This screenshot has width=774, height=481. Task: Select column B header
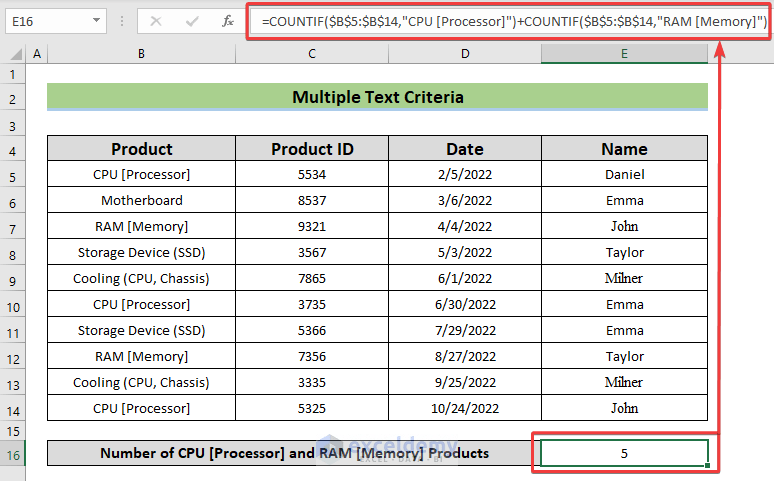[142, 53]
